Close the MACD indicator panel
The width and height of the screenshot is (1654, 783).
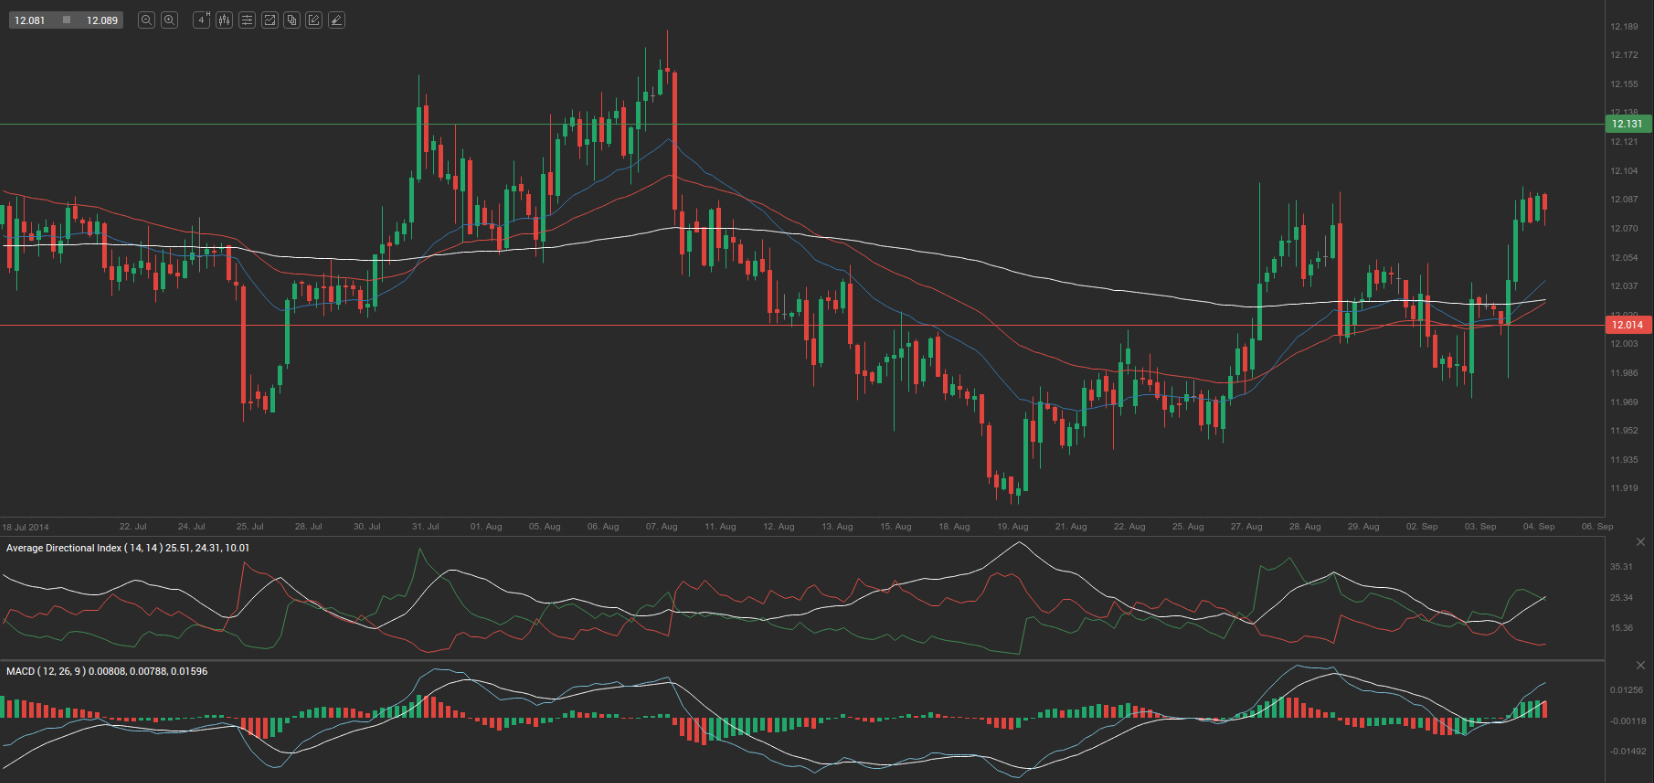pyautogui.click(x=1640, y=665)
